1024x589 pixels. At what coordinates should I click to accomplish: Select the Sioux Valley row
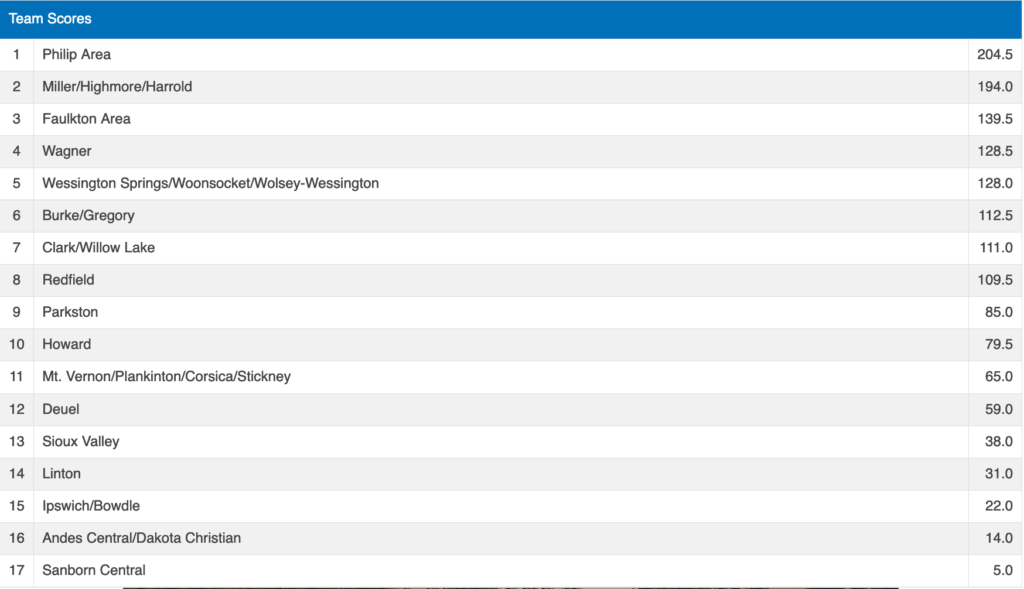[80, 441]
